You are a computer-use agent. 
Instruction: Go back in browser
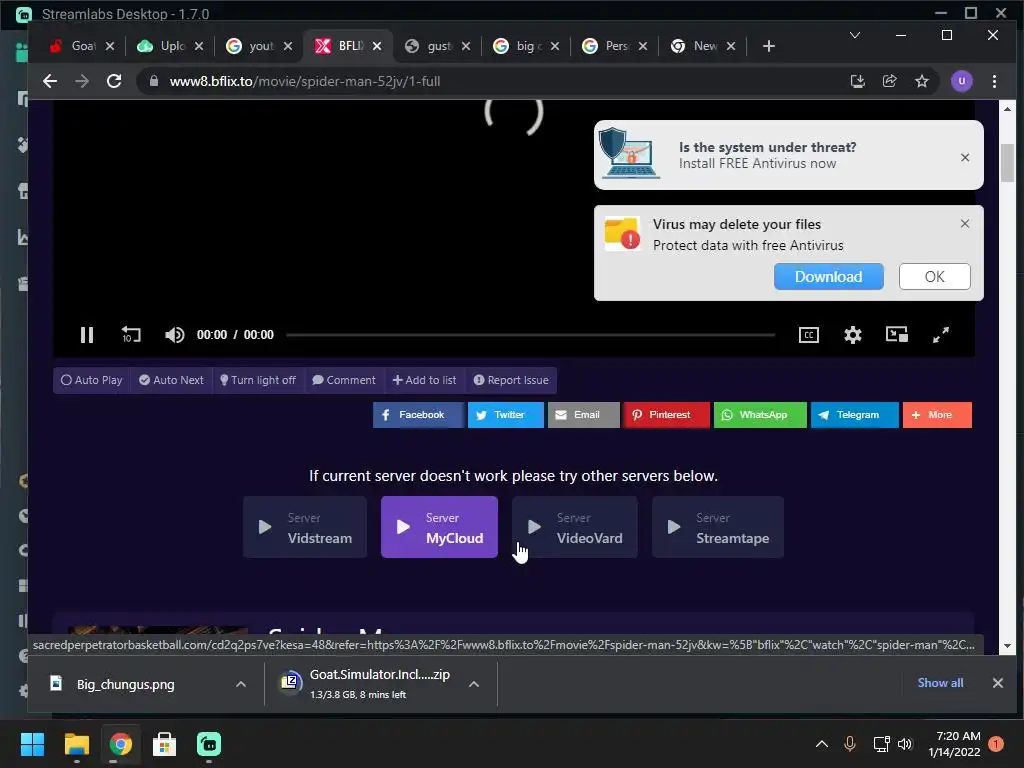pyautogui.click(x=50, y=81)
